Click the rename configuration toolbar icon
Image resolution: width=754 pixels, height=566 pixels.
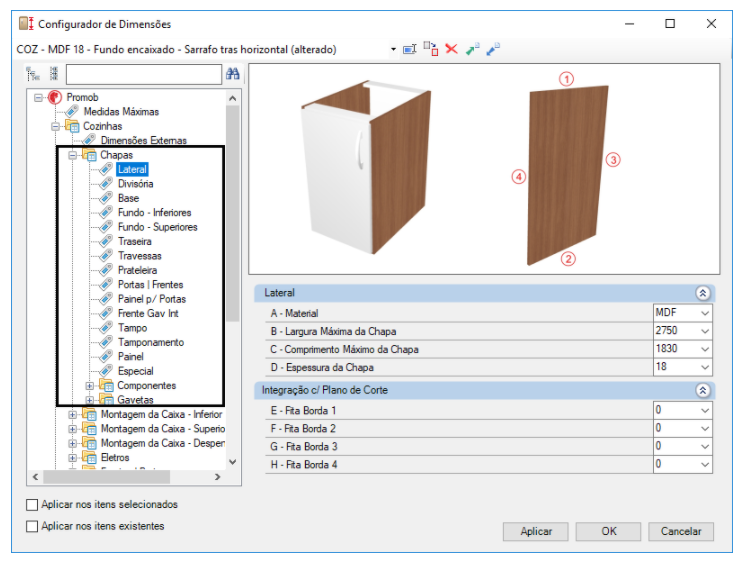point(410,49)
